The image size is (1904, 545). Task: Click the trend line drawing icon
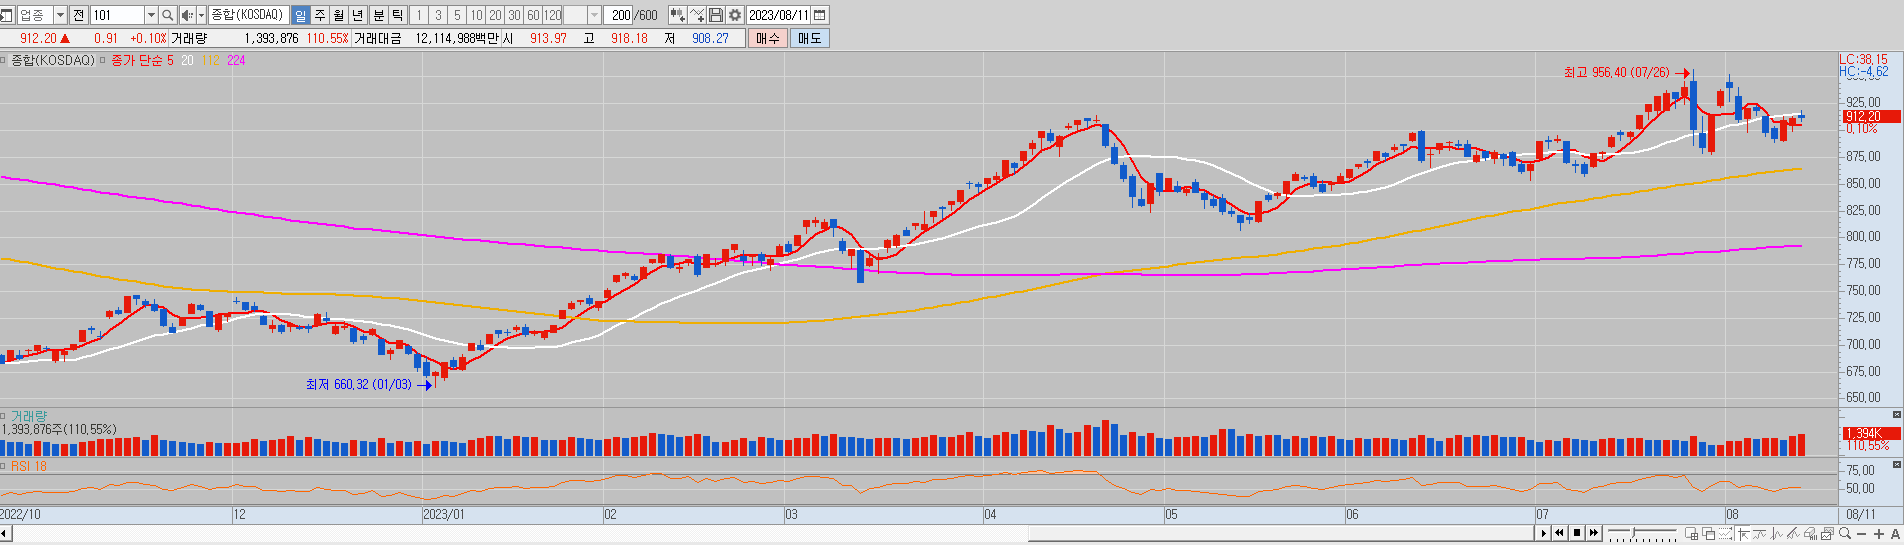pyautogui.click(x=1760, y=534)
